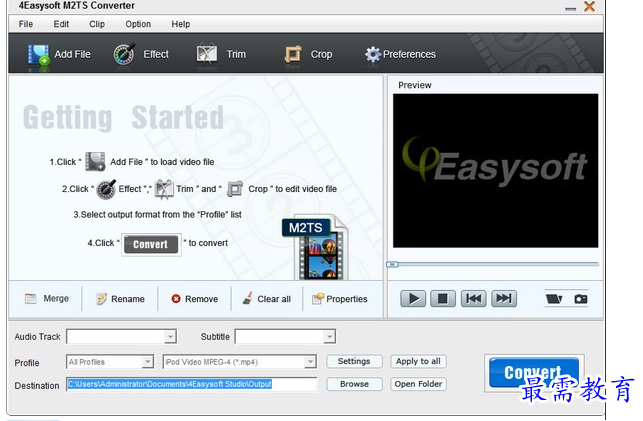643x421 pixels.
Task: Jump to previous in preview controls
Action: [474, 298]
